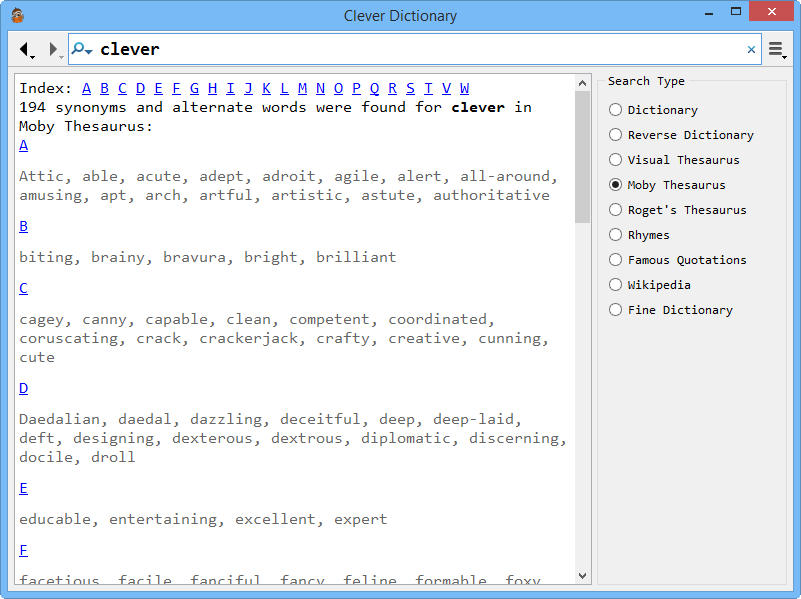801x599 pixels.
Task: Click the scrollbar down arrow
Action: pos(582,576)
